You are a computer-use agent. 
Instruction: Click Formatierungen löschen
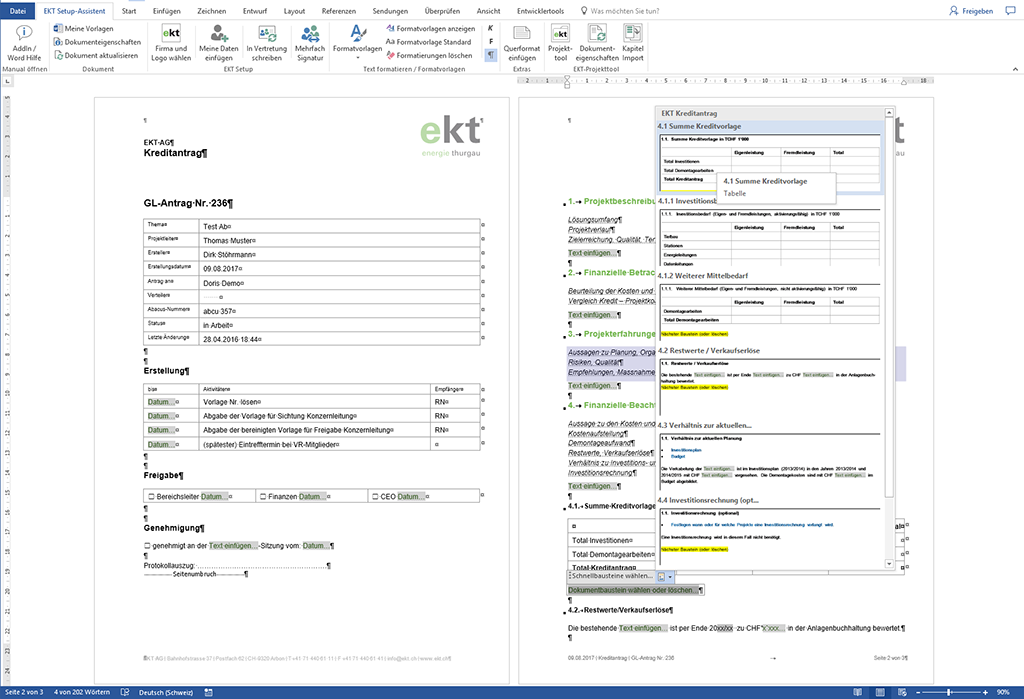coord(429,56)
